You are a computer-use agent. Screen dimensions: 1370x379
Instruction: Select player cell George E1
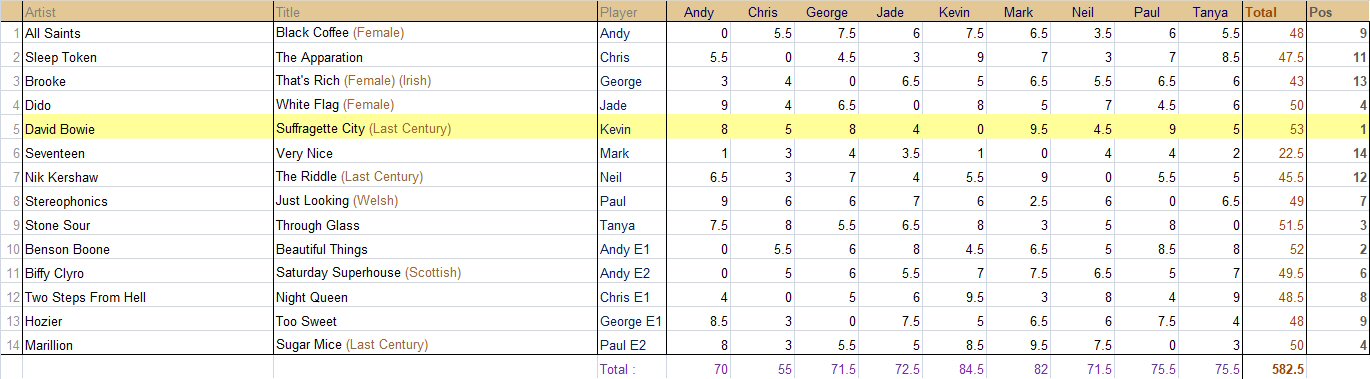pos(632,321)
